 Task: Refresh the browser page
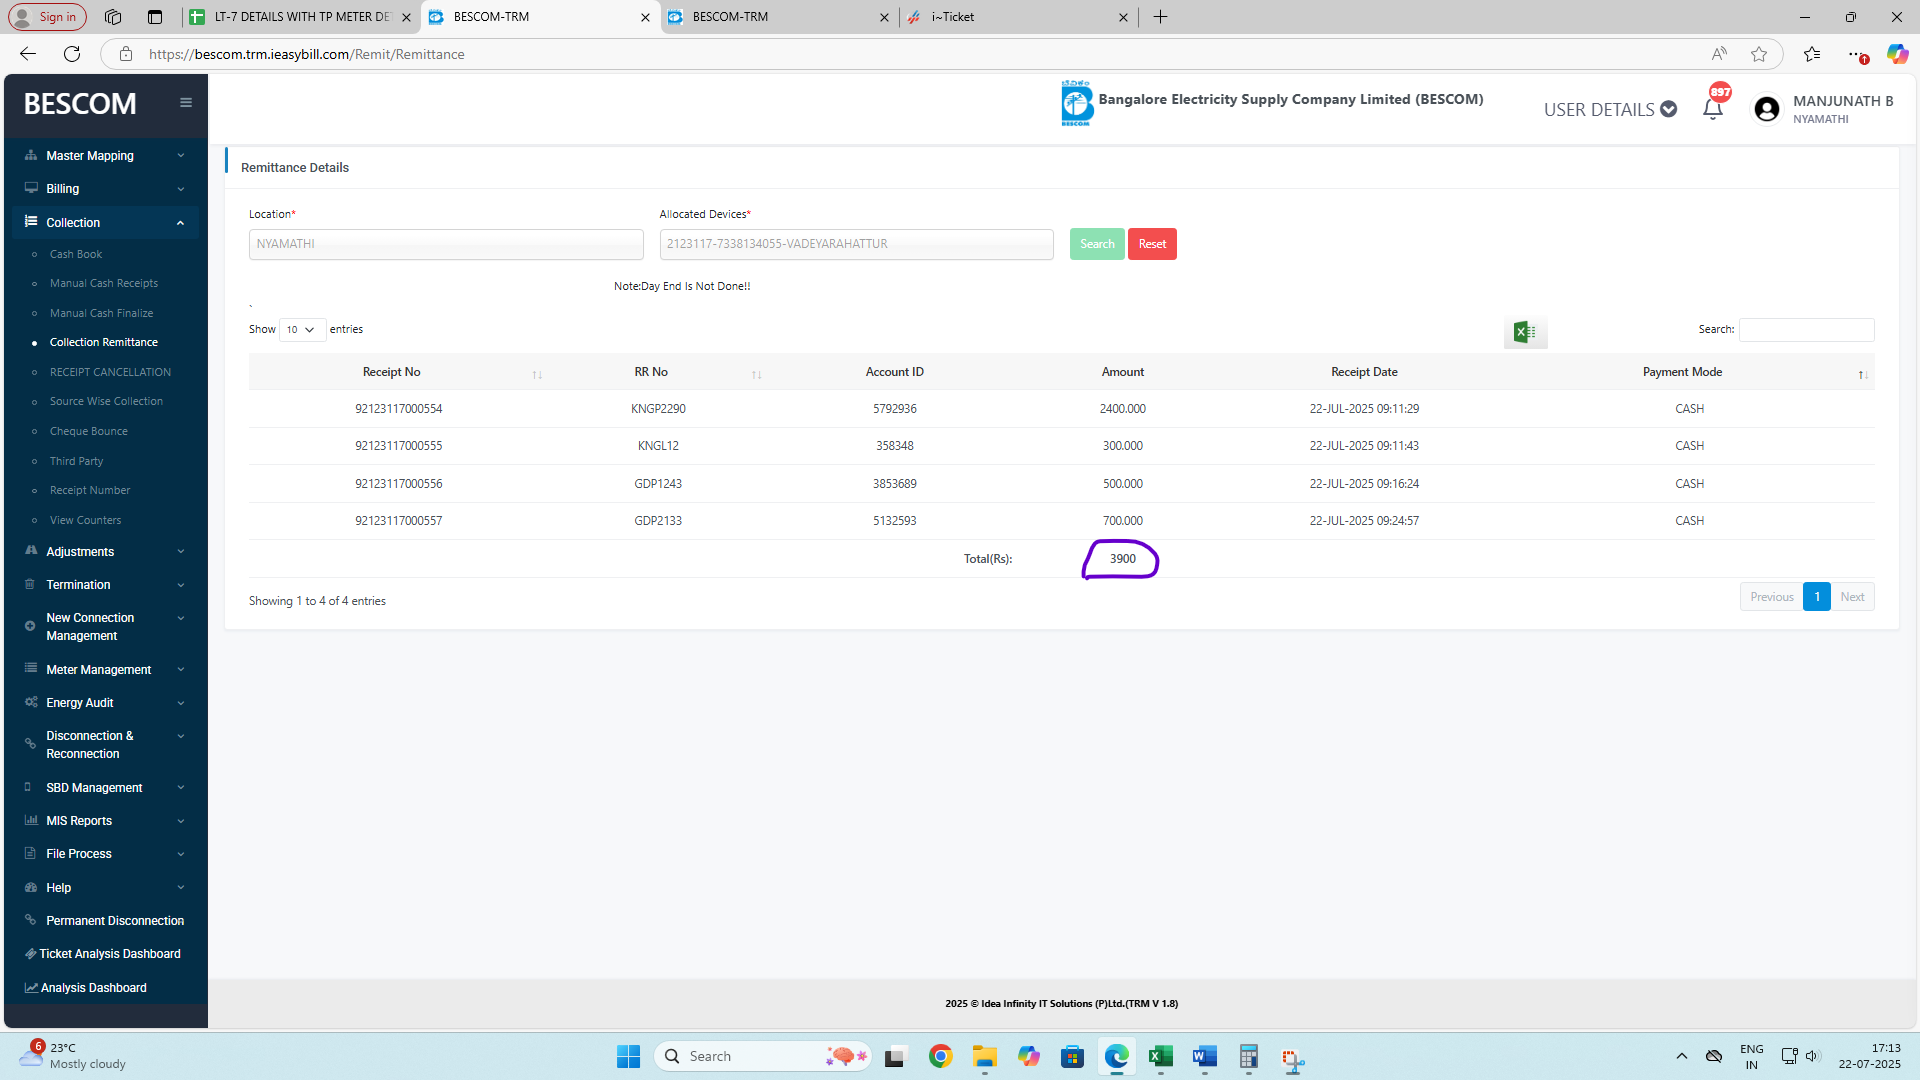(72, 54)
